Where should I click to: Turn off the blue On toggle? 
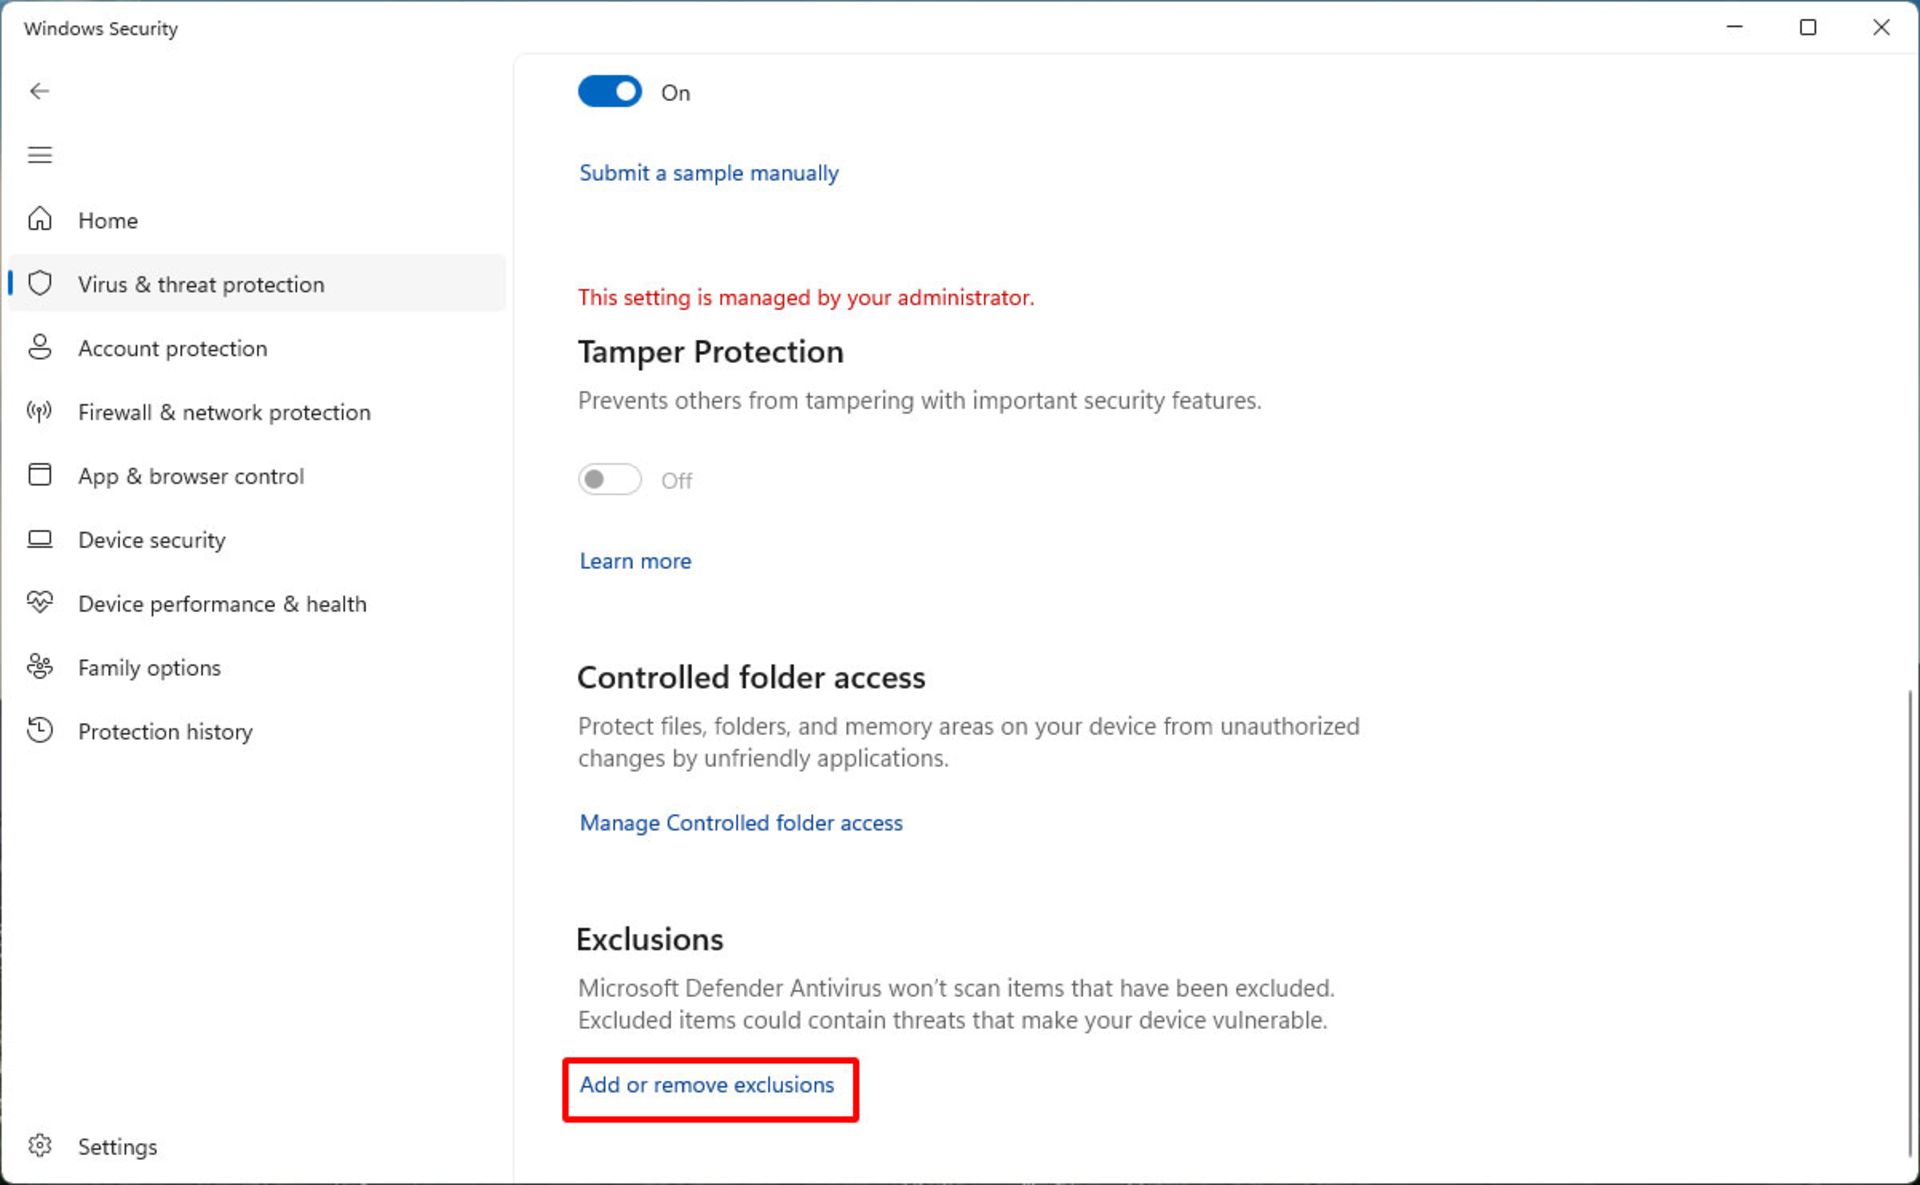610,91
